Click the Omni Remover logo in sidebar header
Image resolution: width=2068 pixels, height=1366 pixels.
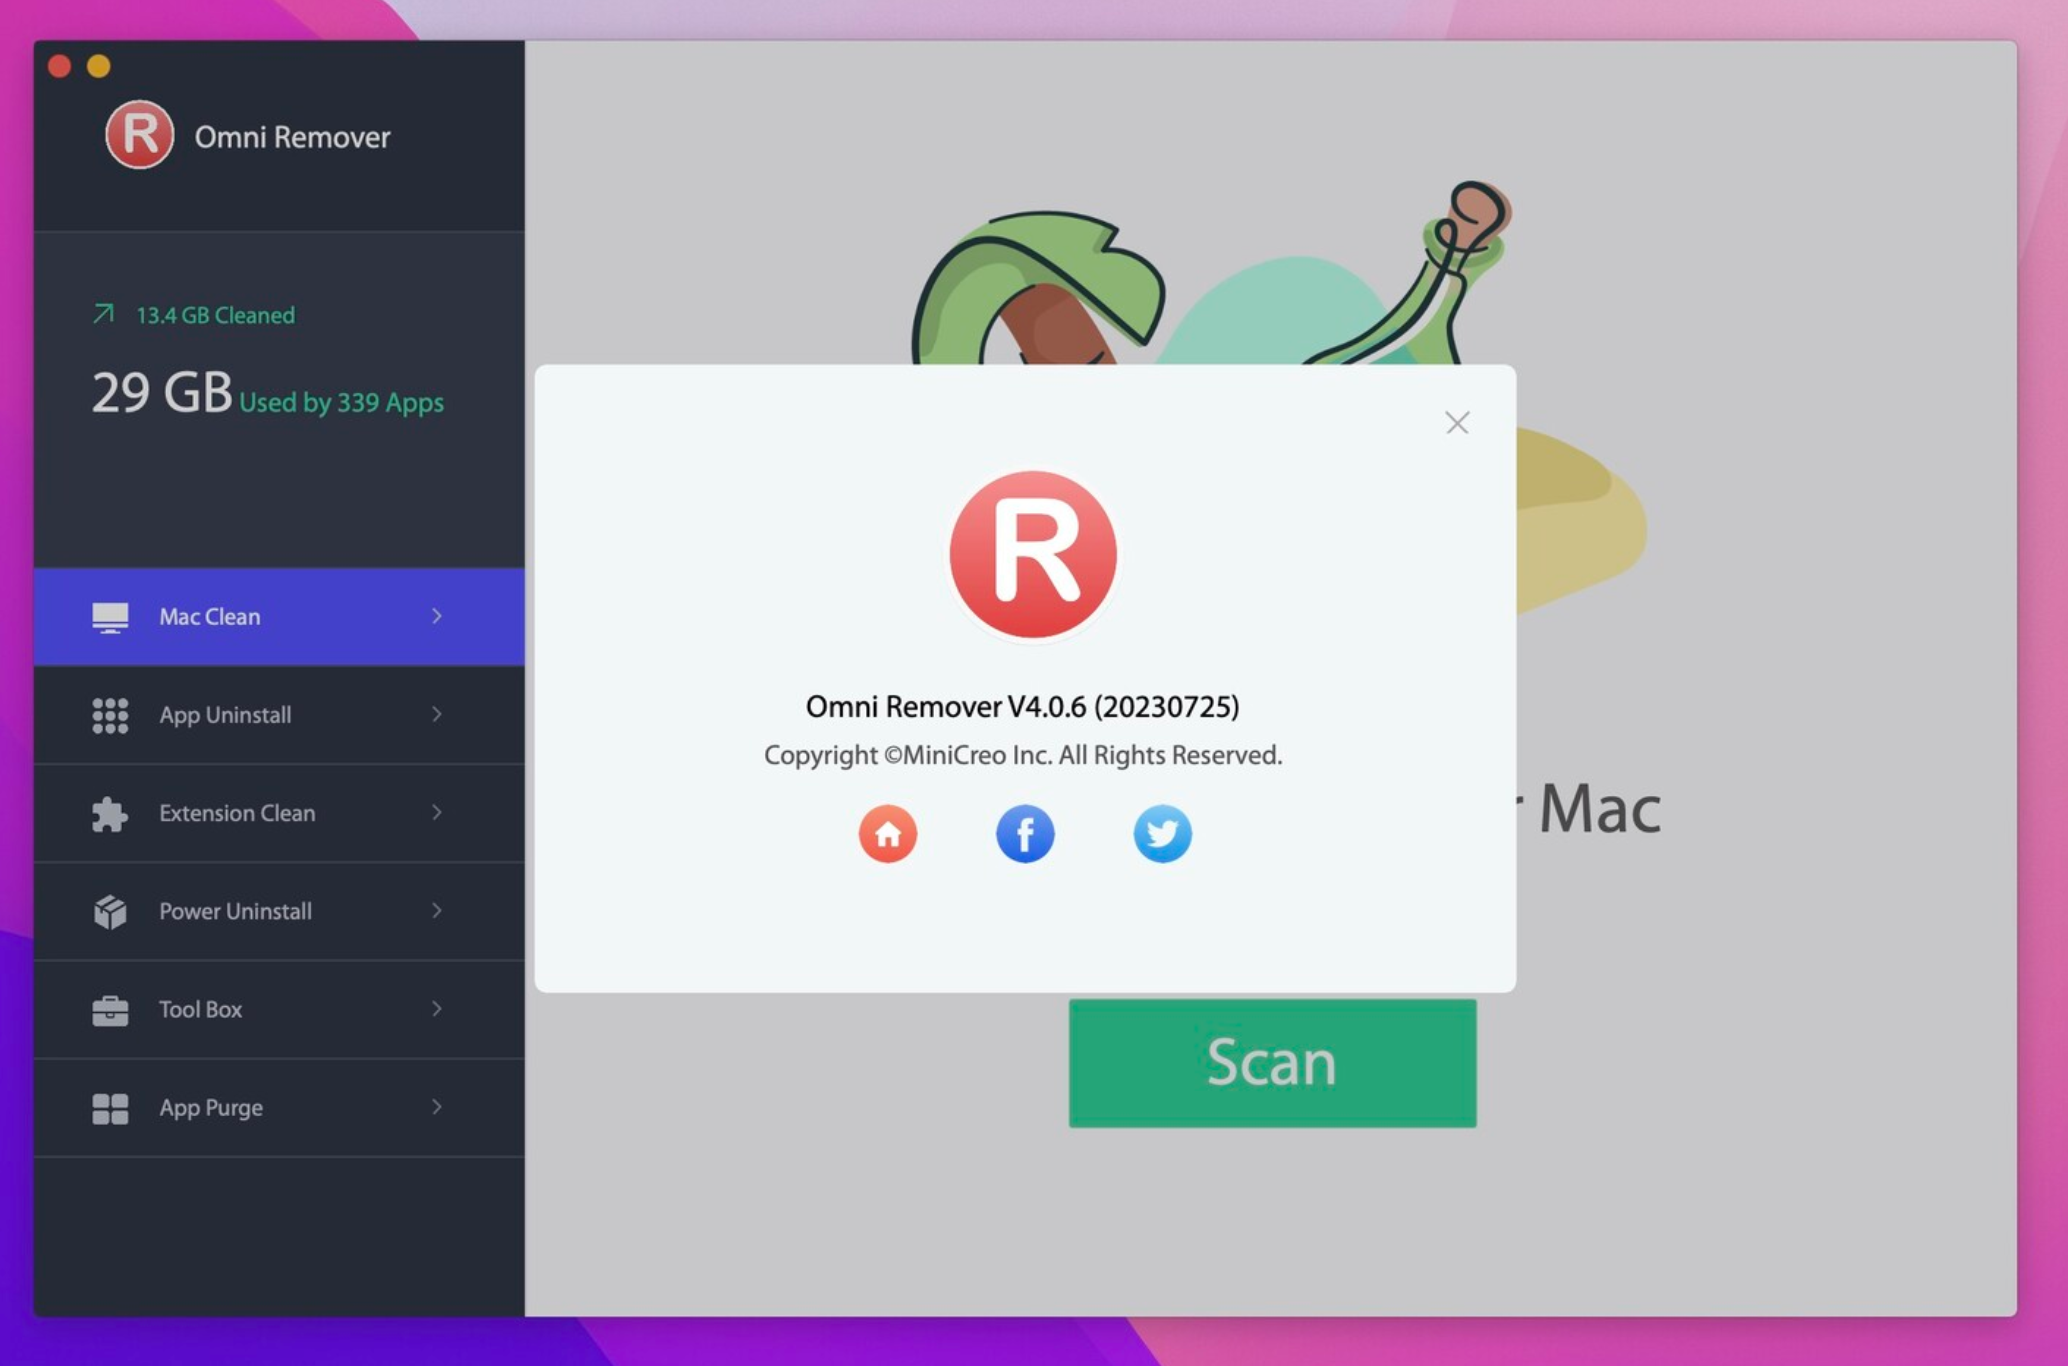(x=140, y=135)
